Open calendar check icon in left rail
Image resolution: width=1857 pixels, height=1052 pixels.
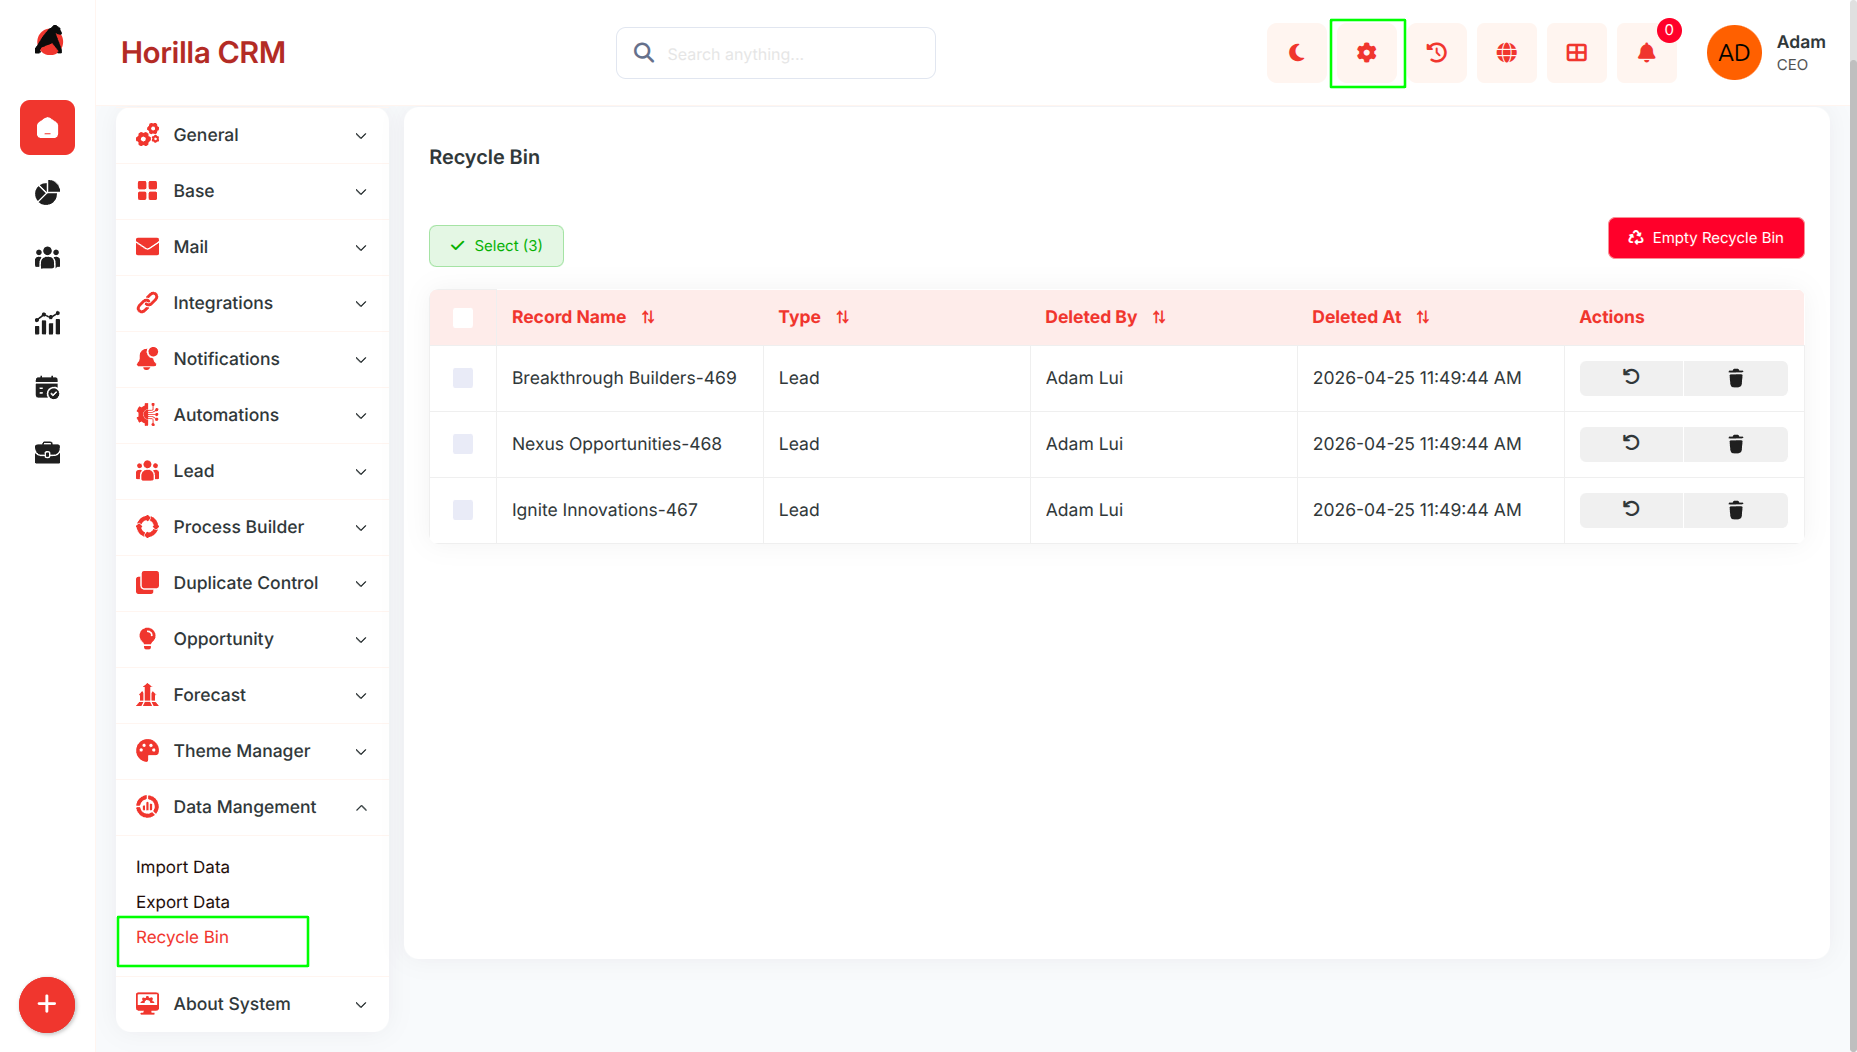pyautogui.click(x=47, y=388)
